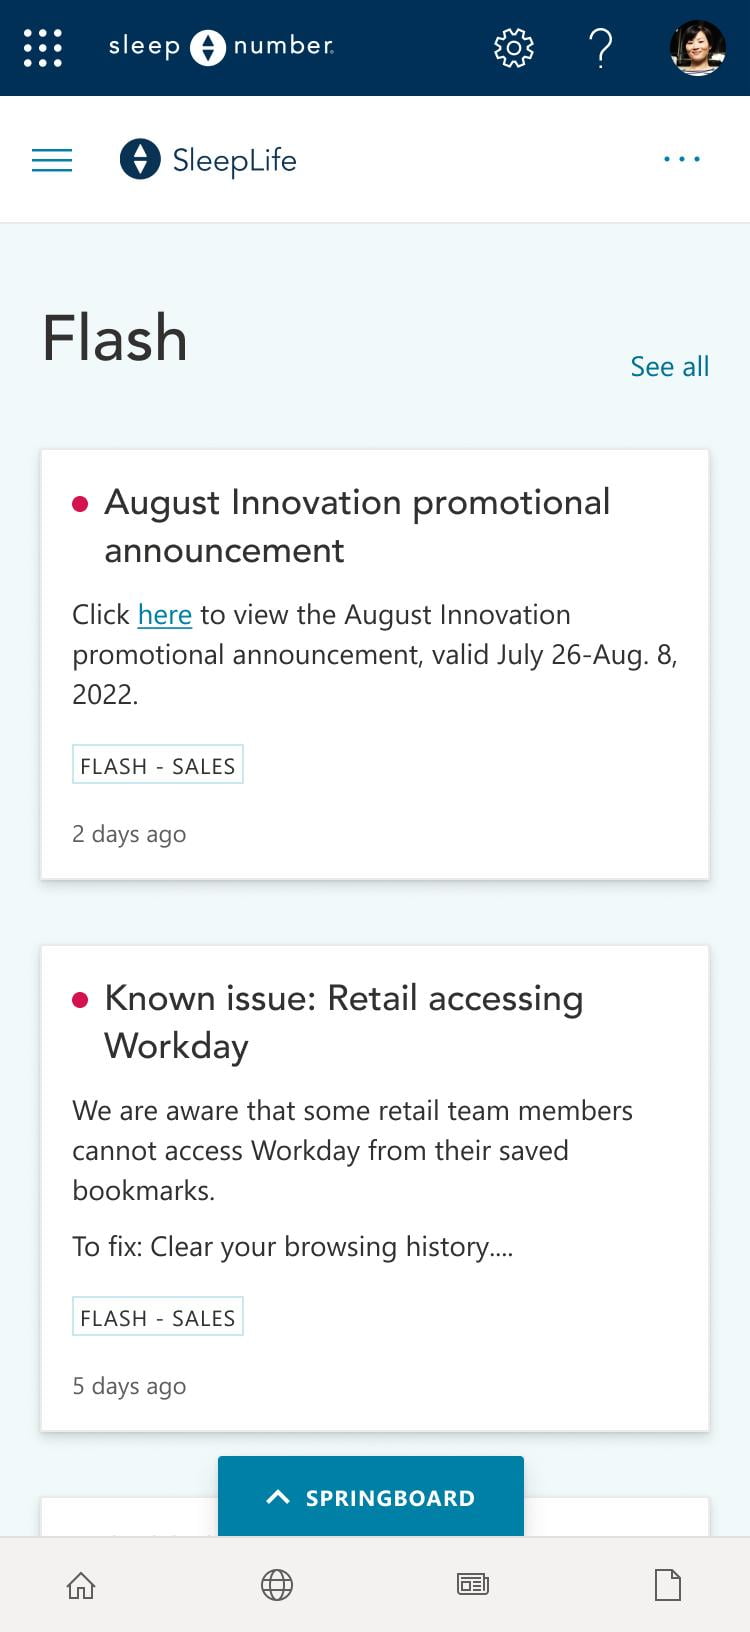Image resolution: width=750 pixels, height=1632 pixels.
Task: Open the app launcher grid icon
Action: point(41,47)
